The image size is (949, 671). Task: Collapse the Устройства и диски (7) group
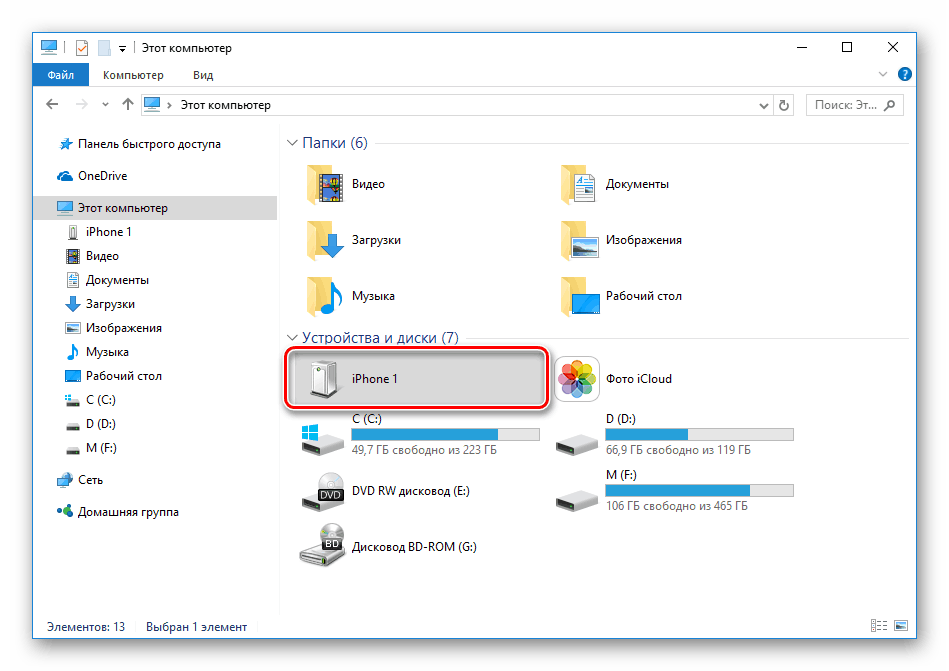pyautogui.click(x=292, y=338)
